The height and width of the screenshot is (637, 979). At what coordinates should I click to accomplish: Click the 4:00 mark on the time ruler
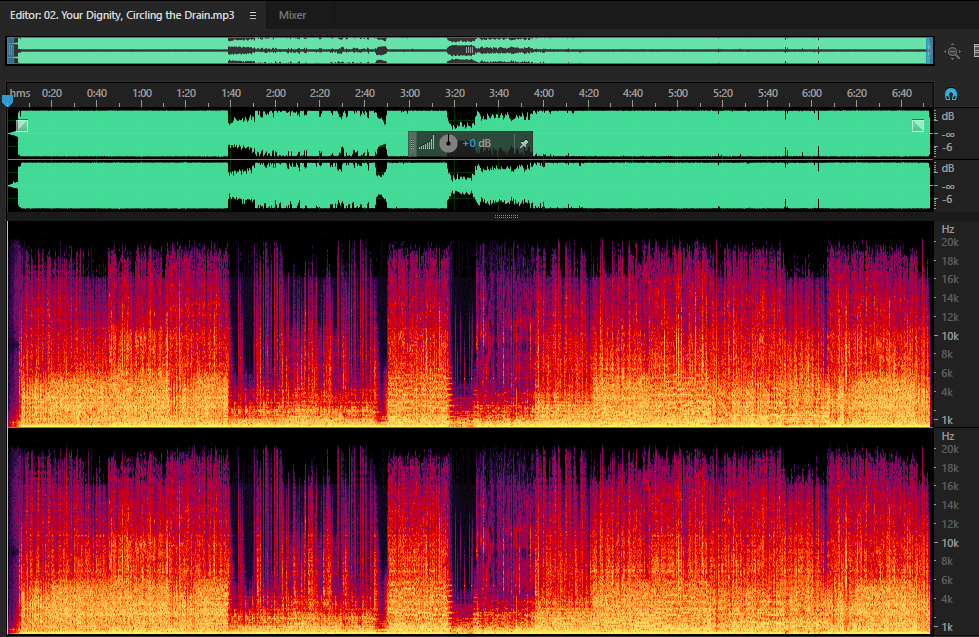544,93
